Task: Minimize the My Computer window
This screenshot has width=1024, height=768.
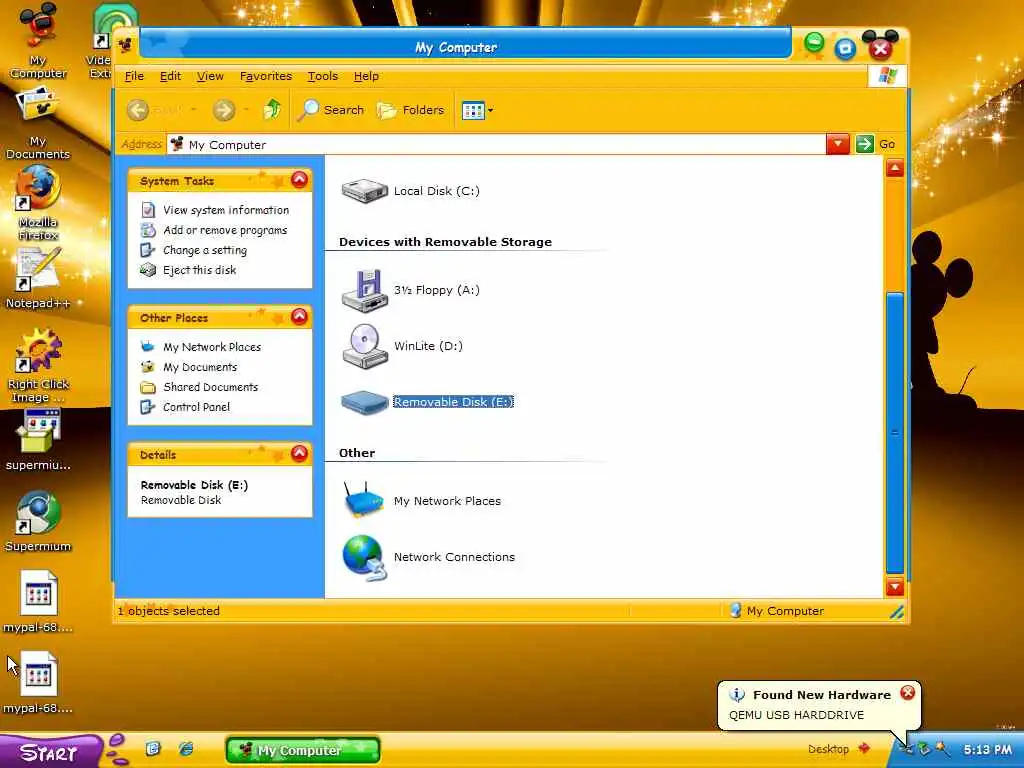Action: 814,43
